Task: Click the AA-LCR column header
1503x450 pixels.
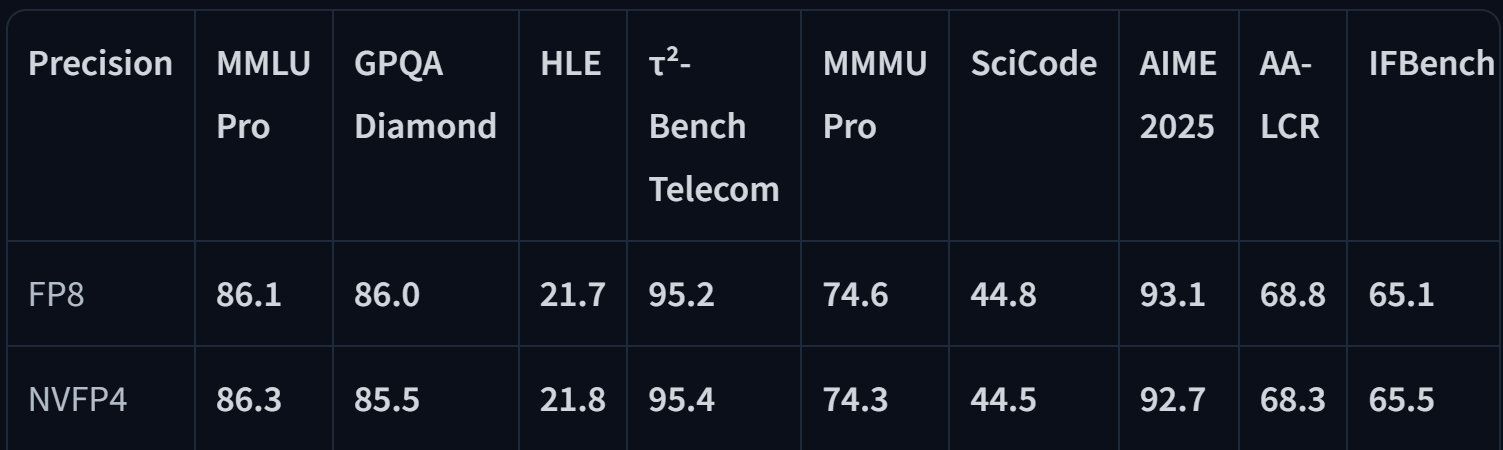Action: (x=1290, y=95)
